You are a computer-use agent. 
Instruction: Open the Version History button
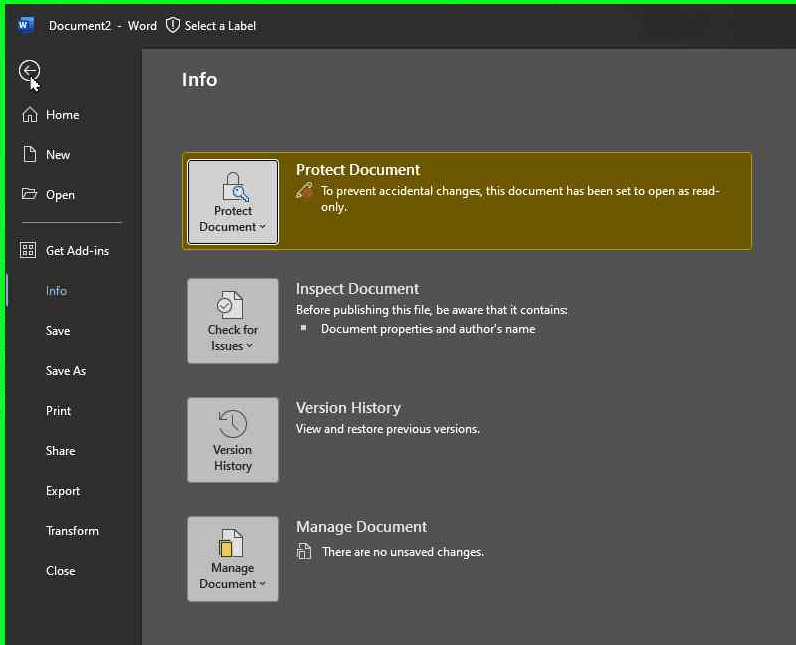click(233, 440)
